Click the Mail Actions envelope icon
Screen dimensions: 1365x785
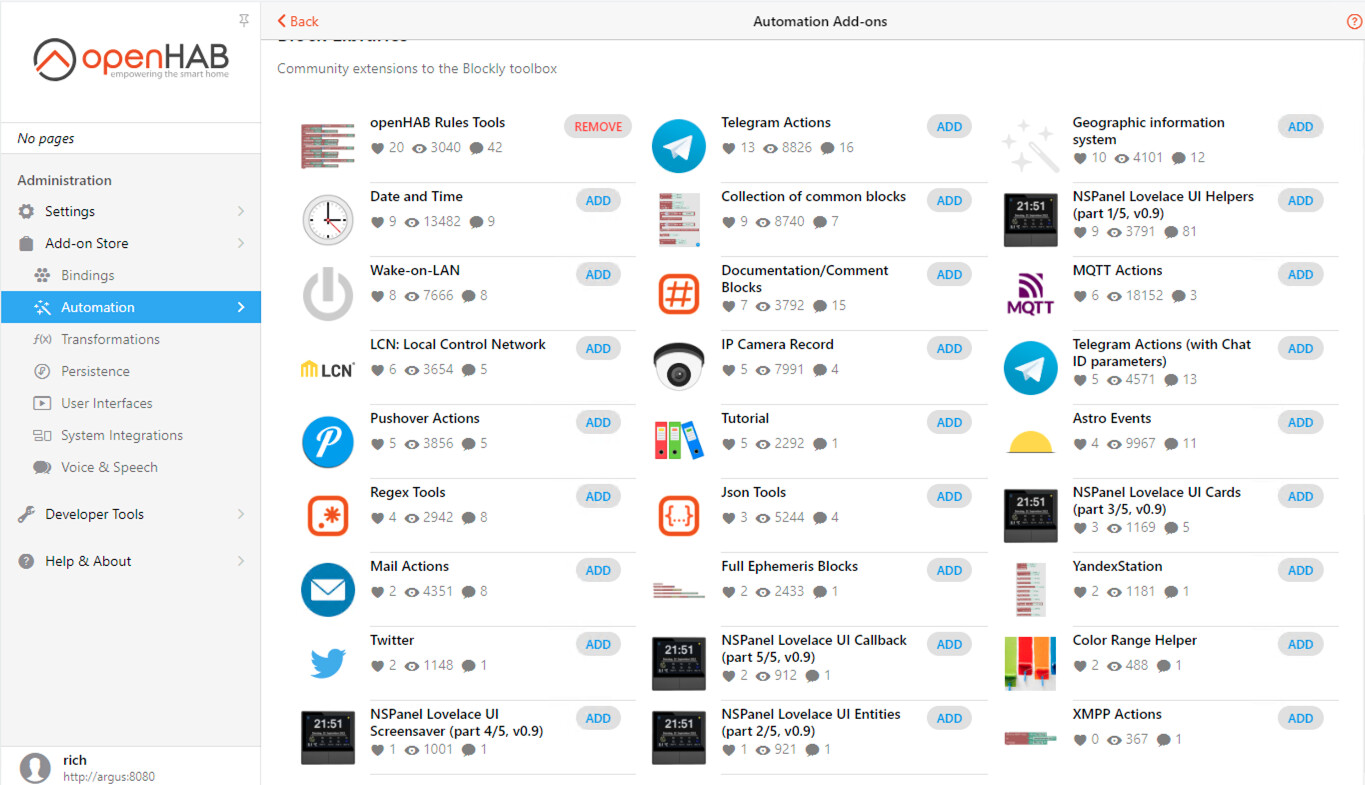[328, 590]
